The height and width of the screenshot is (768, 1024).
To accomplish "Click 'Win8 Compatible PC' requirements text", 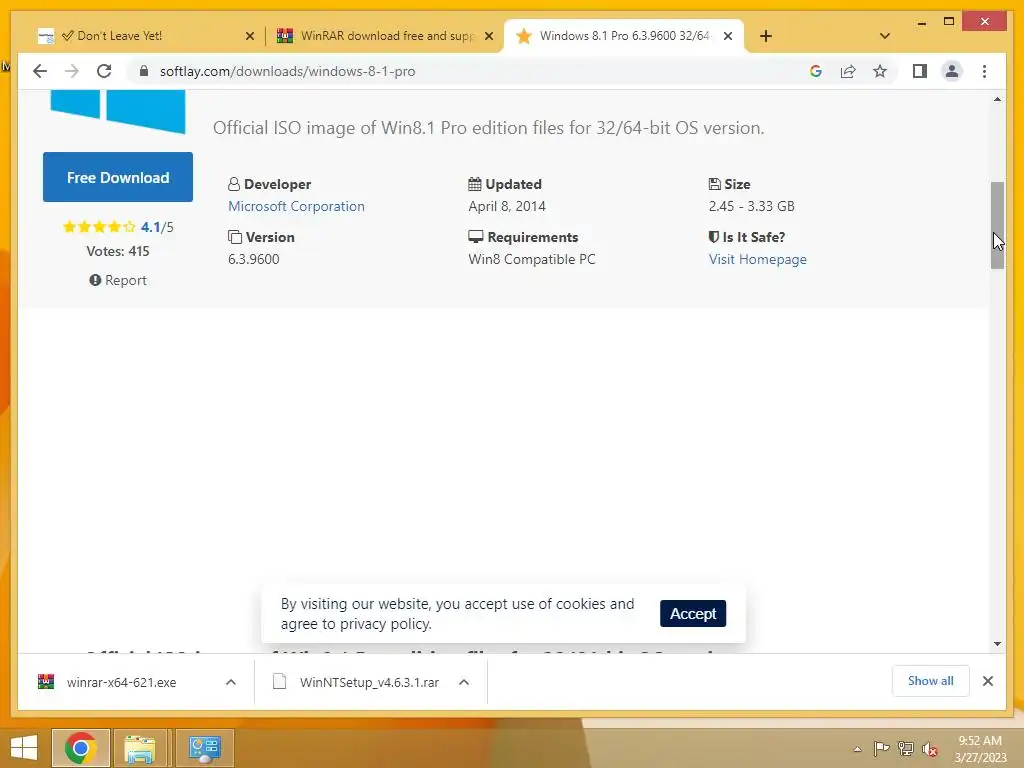I will [x=532, y=259].
